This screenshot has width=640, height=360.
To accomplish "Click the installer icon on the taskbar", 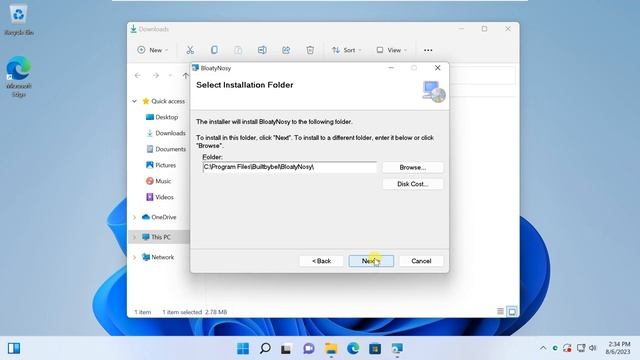I will 397,348.
